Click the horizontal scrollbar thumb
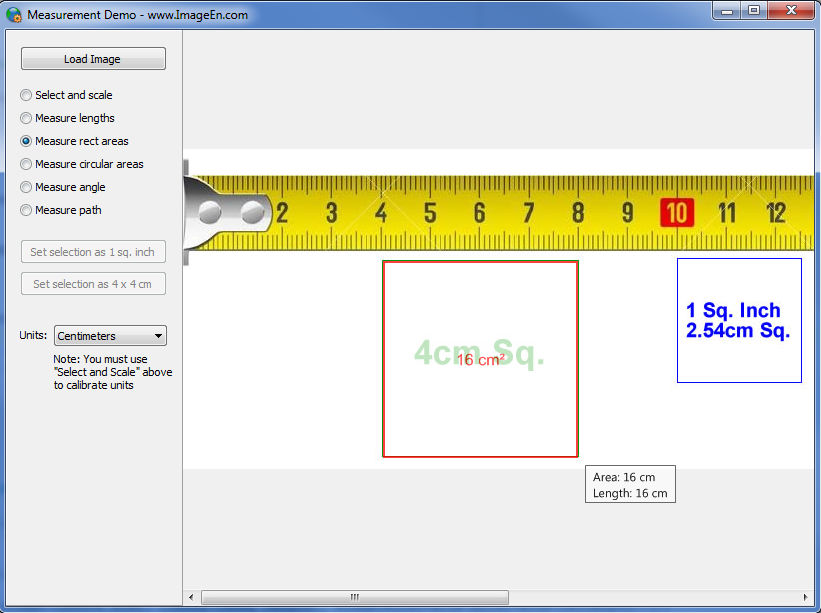 [x=354, y=597]
